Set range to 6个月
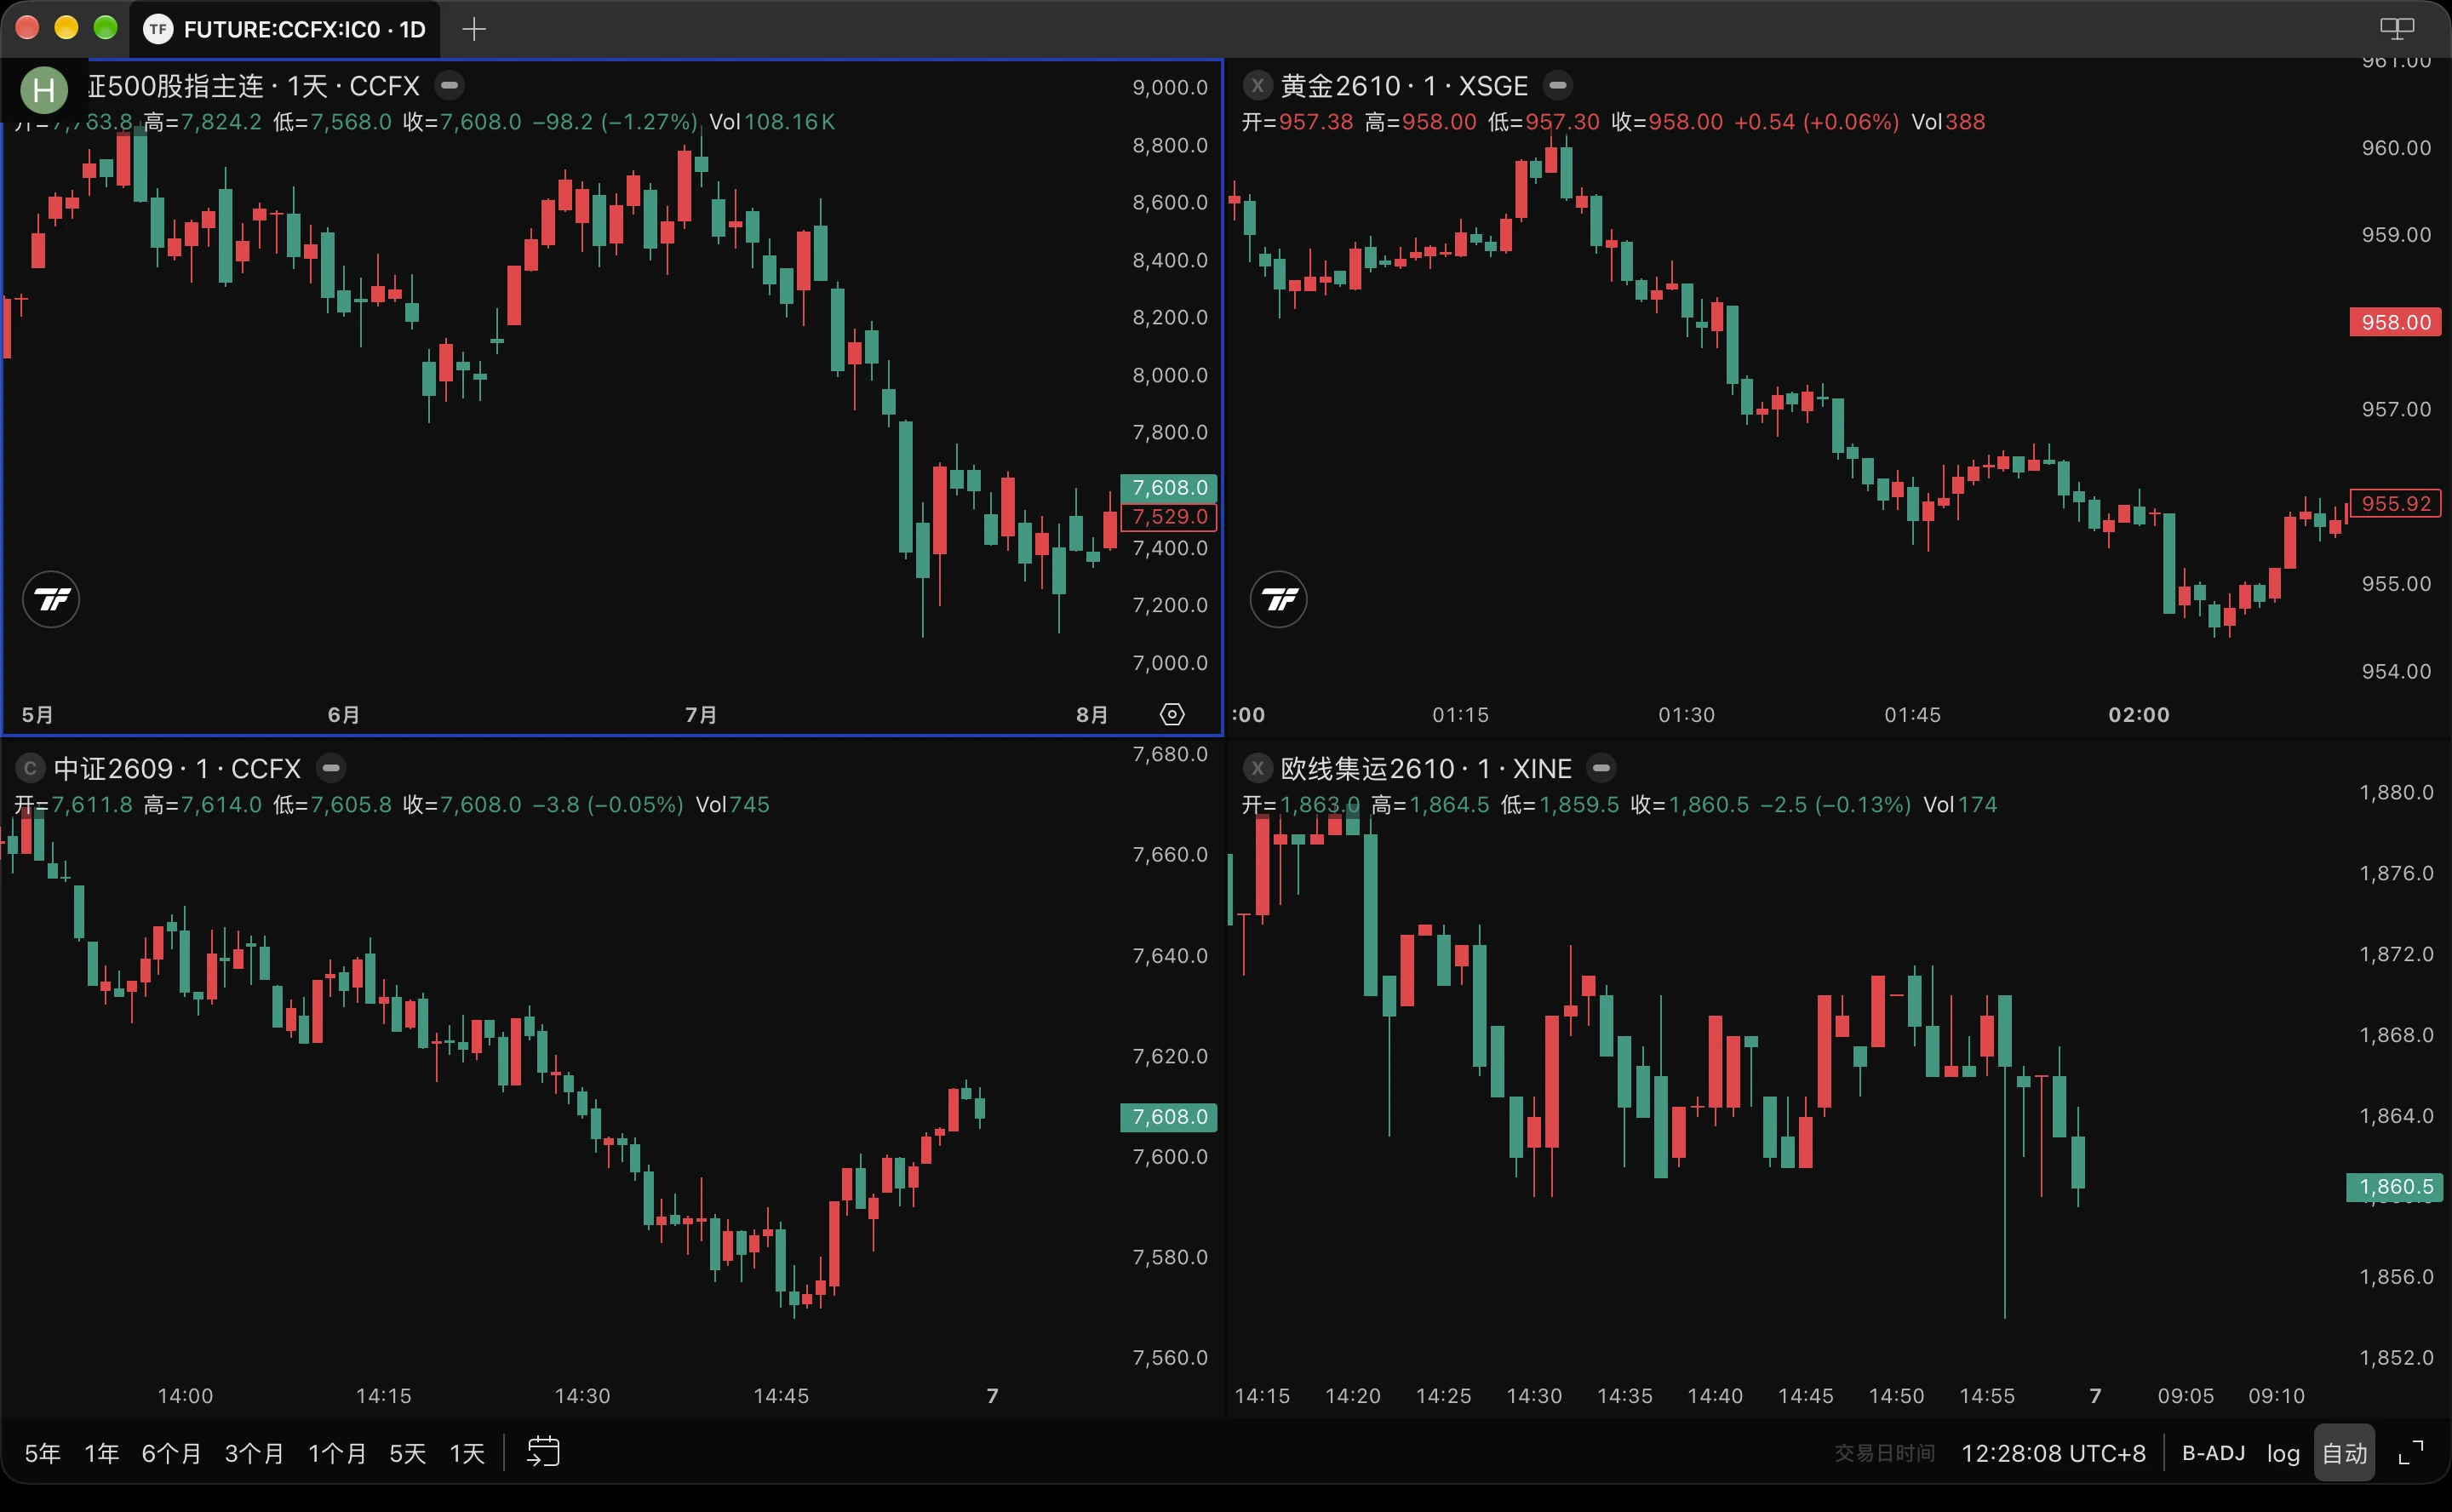 [x=171, y=1453]
